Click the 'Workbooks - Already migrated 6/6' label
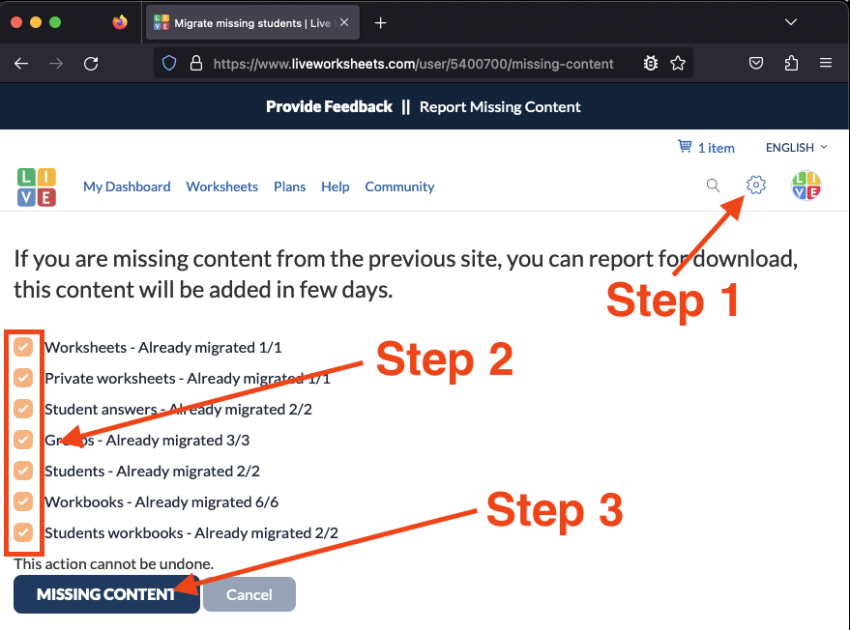Viewport: 850px width, 630px height. click(x=162, y=502)
